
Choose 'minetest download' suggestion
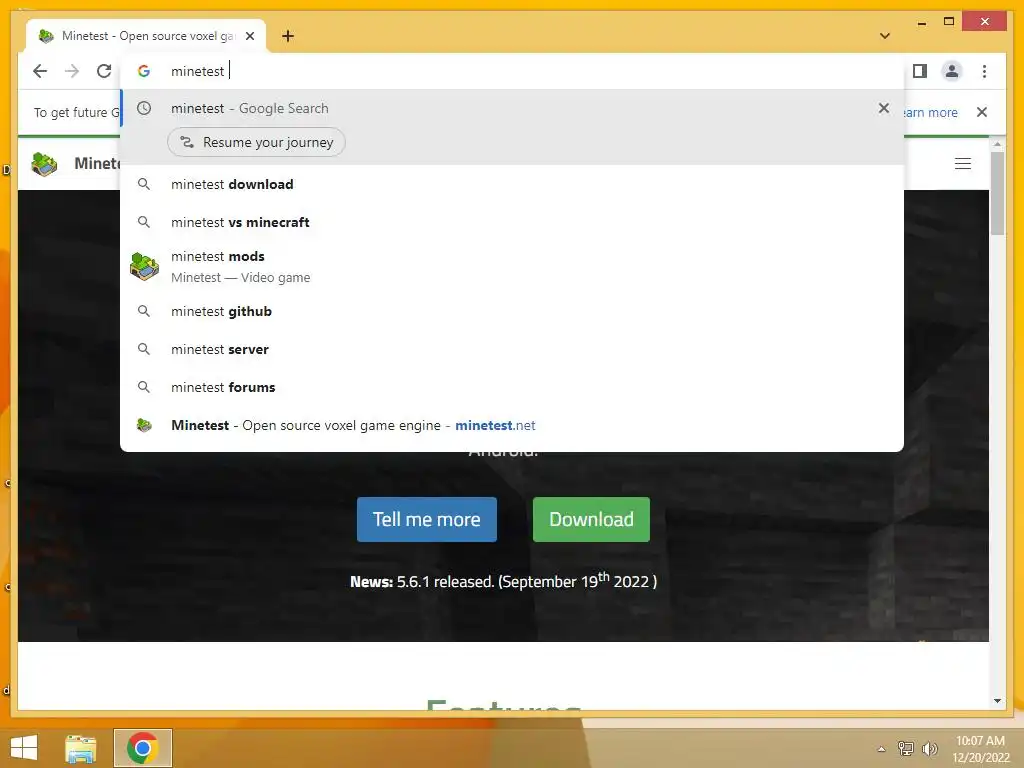click(512, 184)
